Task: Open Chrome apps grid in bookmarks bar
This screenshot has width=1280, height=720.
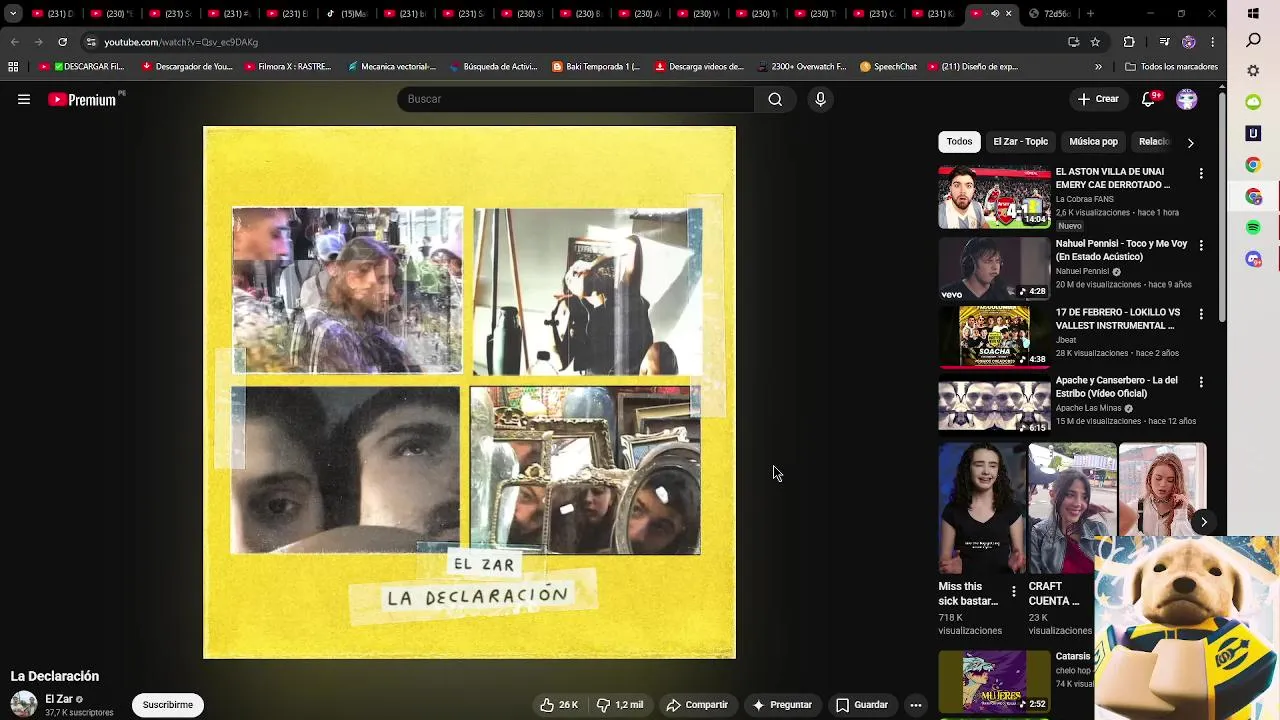Action: coord(13,67)
